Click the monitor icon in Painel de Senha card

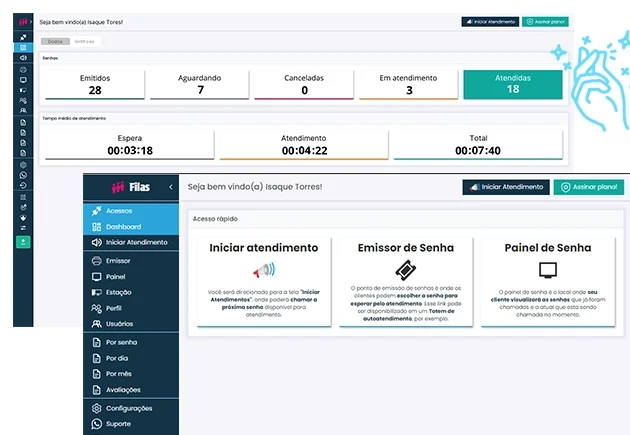(x=547, y=270)
